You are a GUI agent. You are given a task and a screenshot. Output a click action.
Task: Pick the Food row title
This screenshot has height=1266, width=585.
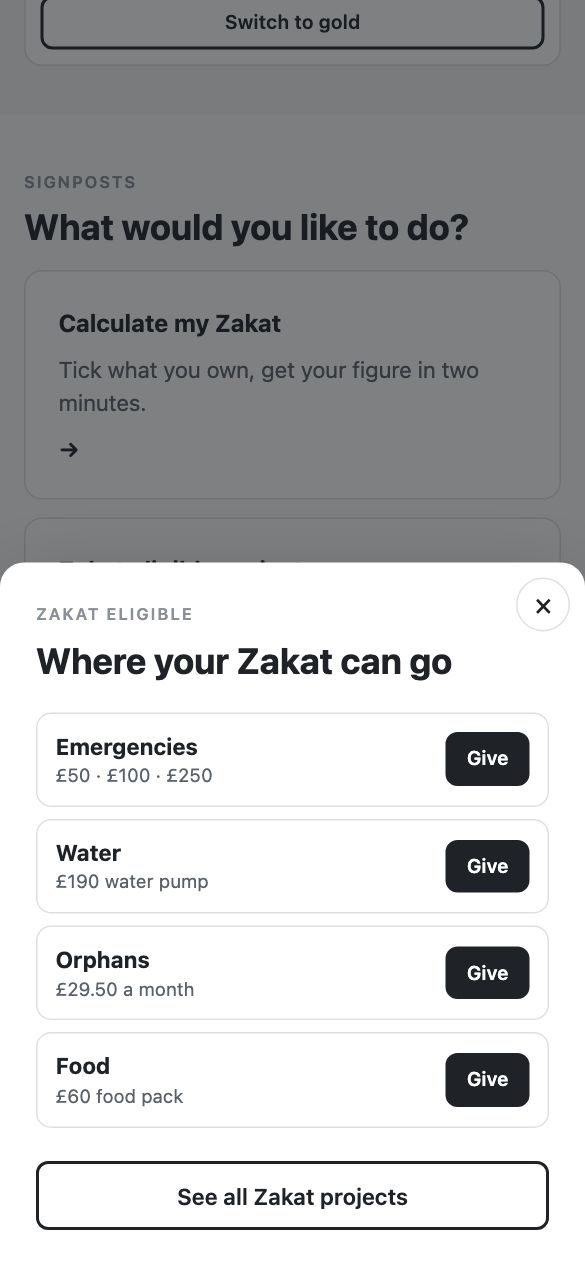click(83, 1066)
